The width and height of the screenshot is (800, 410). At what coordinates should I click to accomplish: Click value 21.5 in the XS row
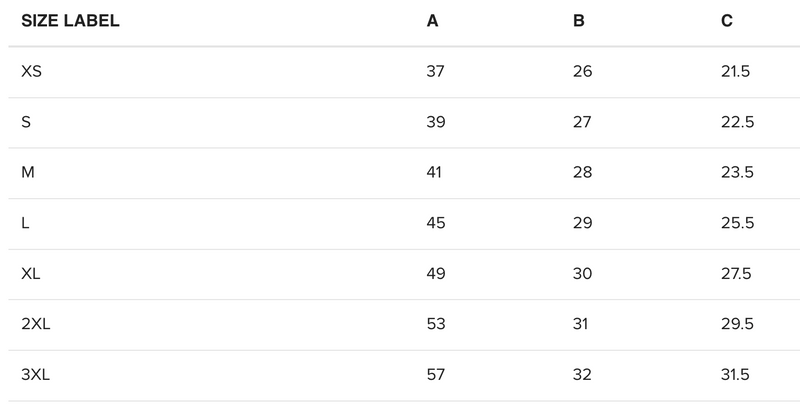click(x=737, y=72)
